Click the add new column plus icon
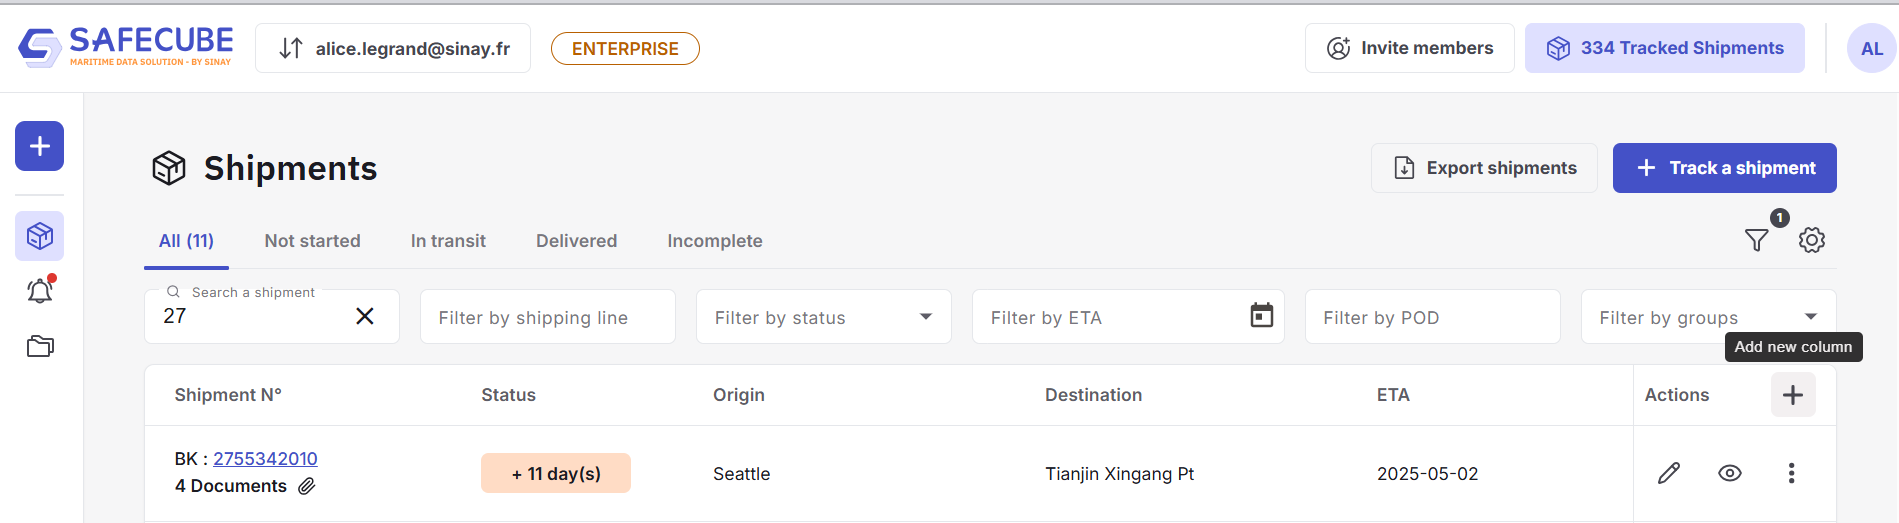The height and width of the screenshot is (523, 1899). (1793, 395)
